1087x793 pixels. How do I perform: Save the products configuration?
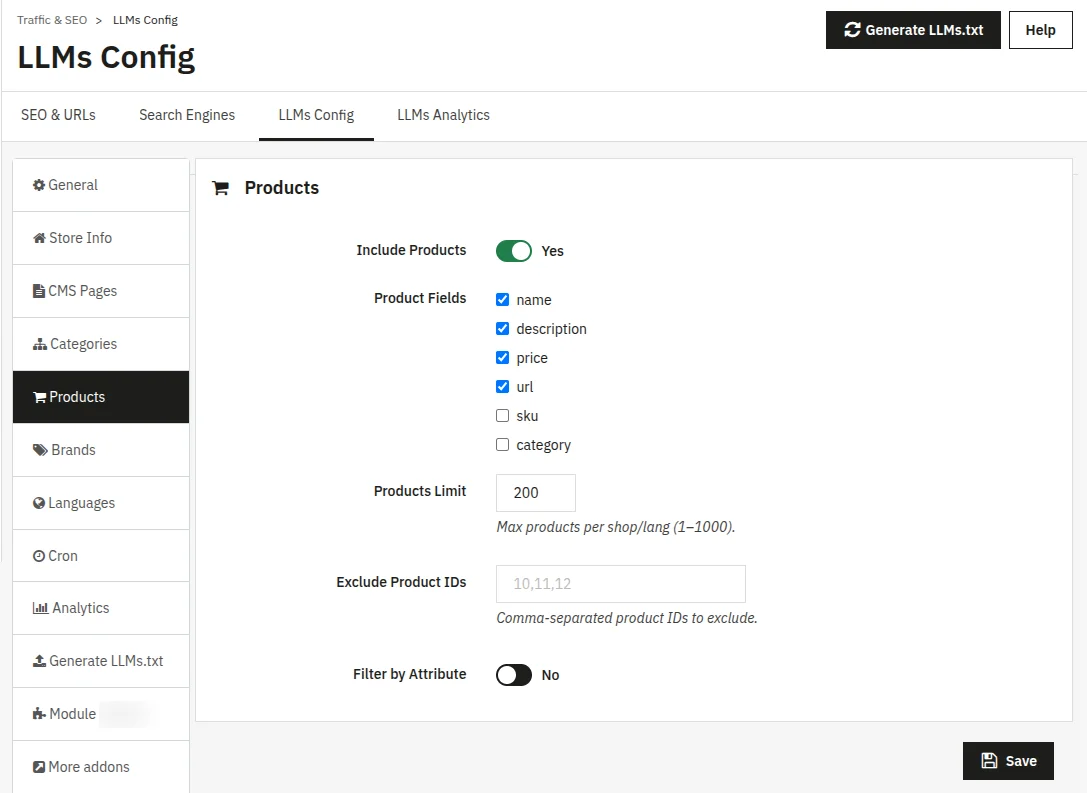tap(1008, 761)
